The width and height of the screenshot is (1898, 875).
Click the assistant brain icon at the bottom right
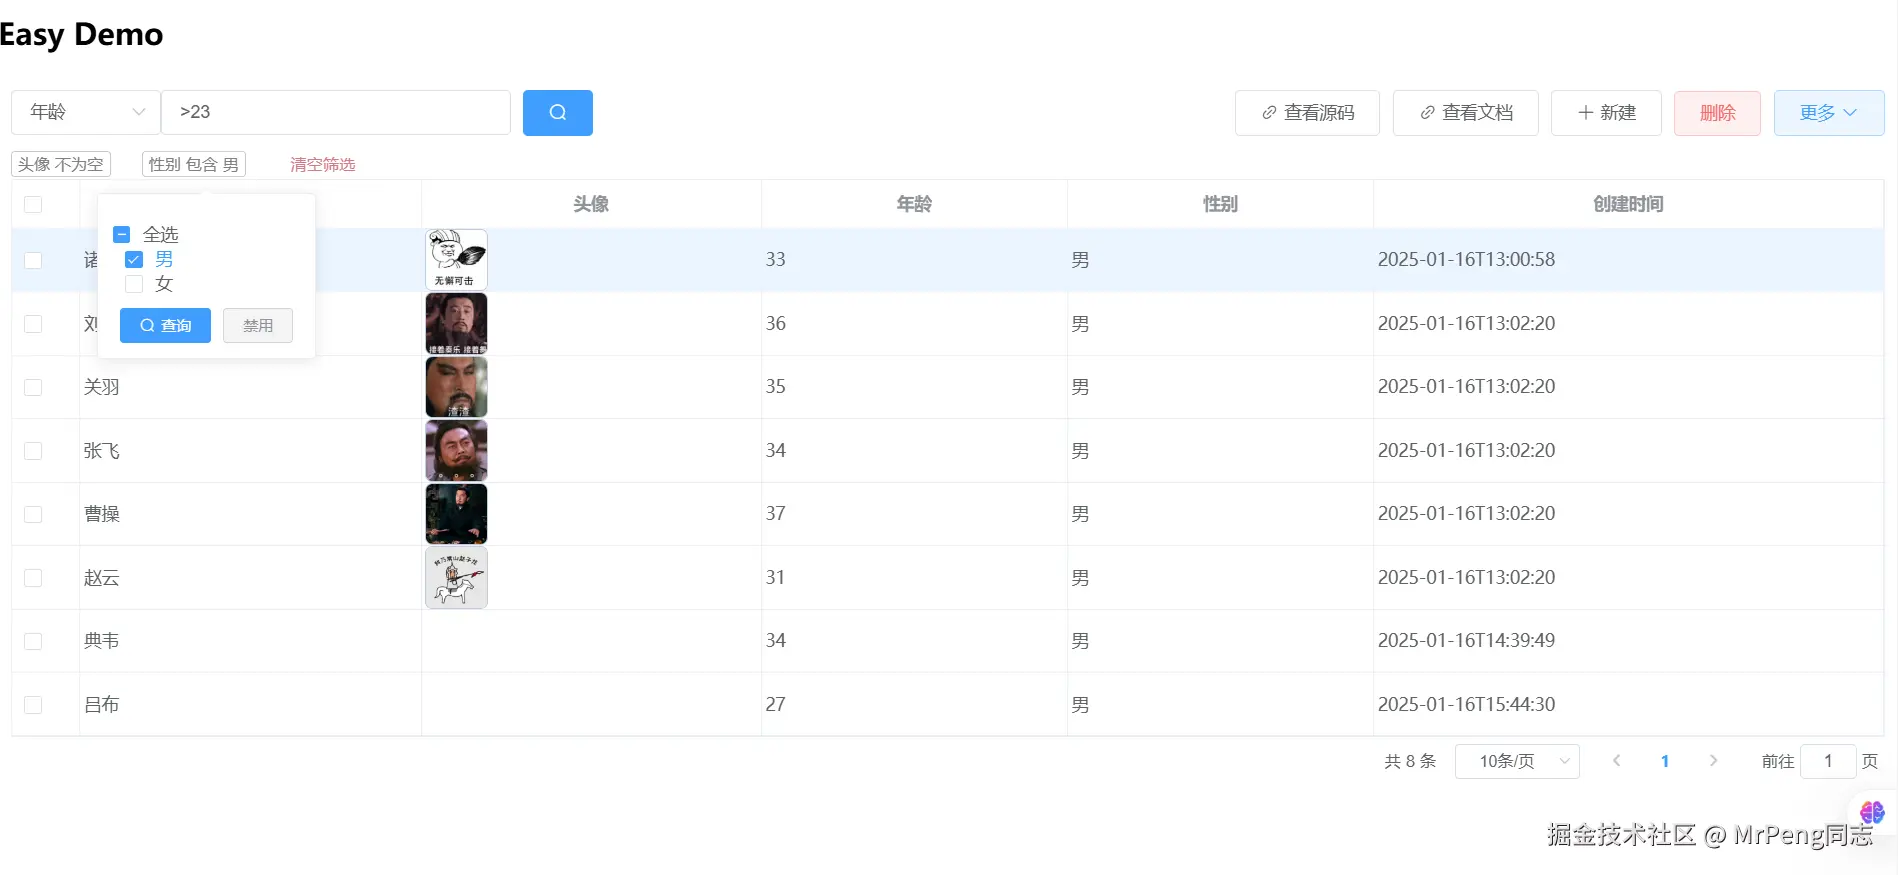point(1872,812)
